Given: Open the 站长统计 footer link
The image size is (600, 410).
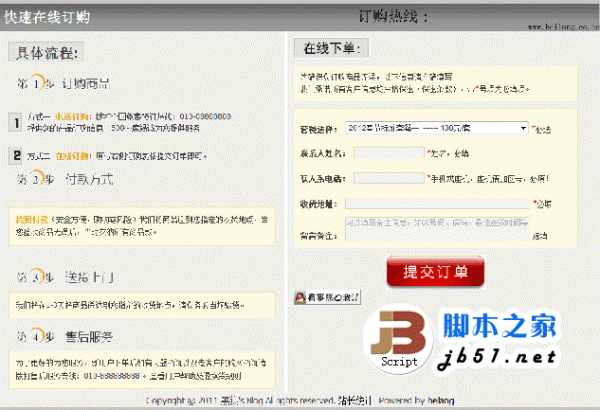Looking at the screenshot, I should coord(354,400).
